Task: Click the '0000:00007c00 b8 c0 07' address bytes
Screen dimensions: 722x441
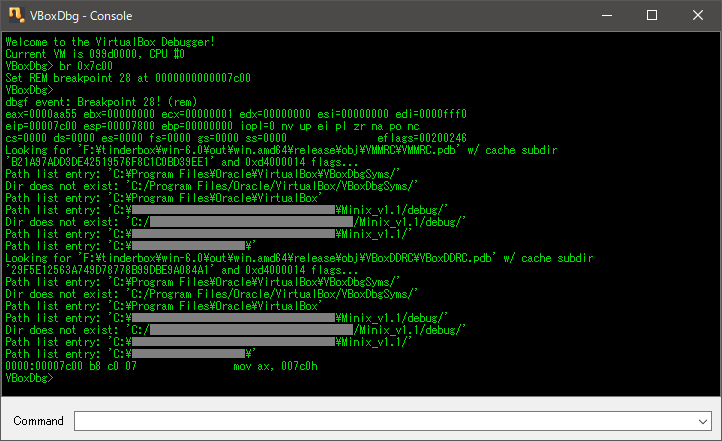Action: point(71,366)
